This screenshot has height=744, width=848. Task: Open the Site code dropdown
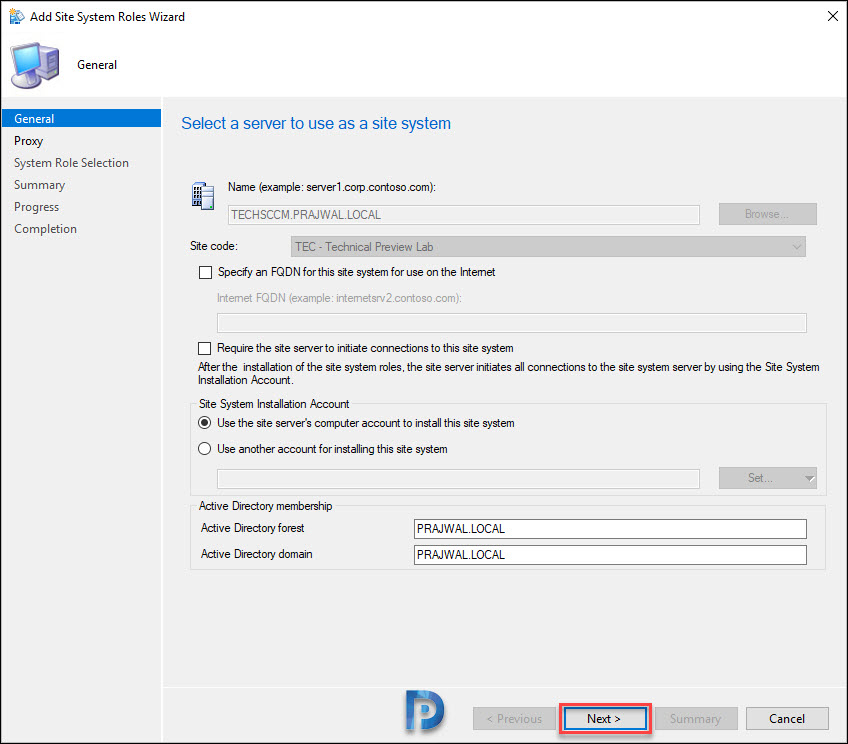548,247
